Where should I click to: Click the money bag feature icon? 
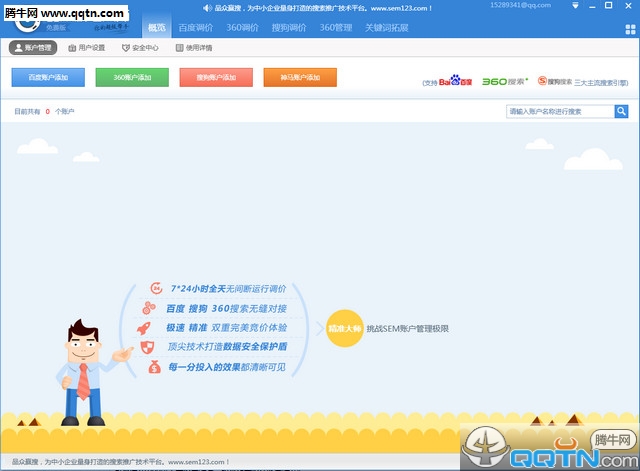(x=155, y=367)
